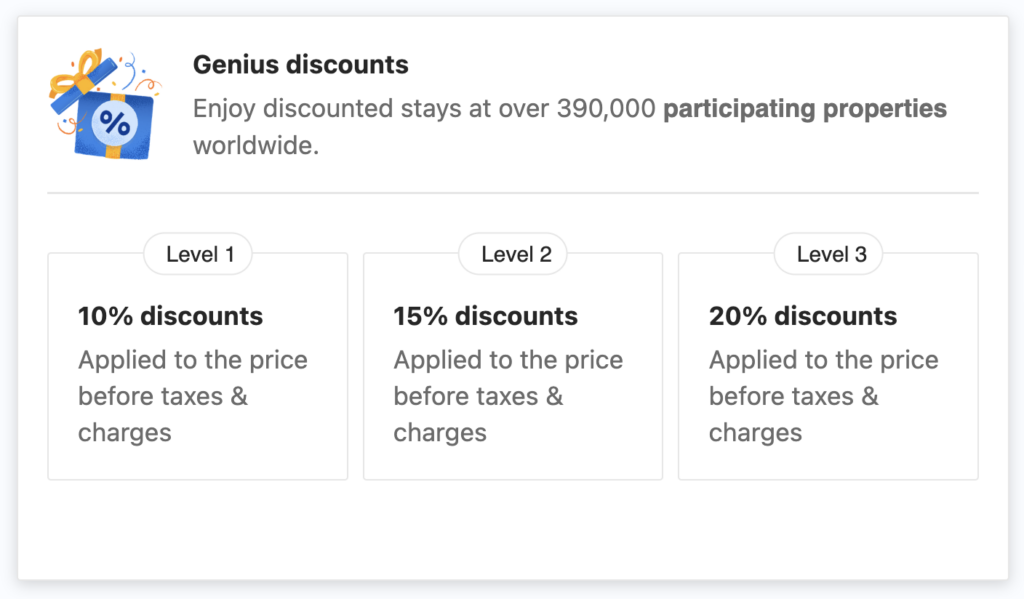The image size is (1024, 599).
Task: Click Level 3 card's "charges" text
Action: pyautogui.click(x=755, y=433)
